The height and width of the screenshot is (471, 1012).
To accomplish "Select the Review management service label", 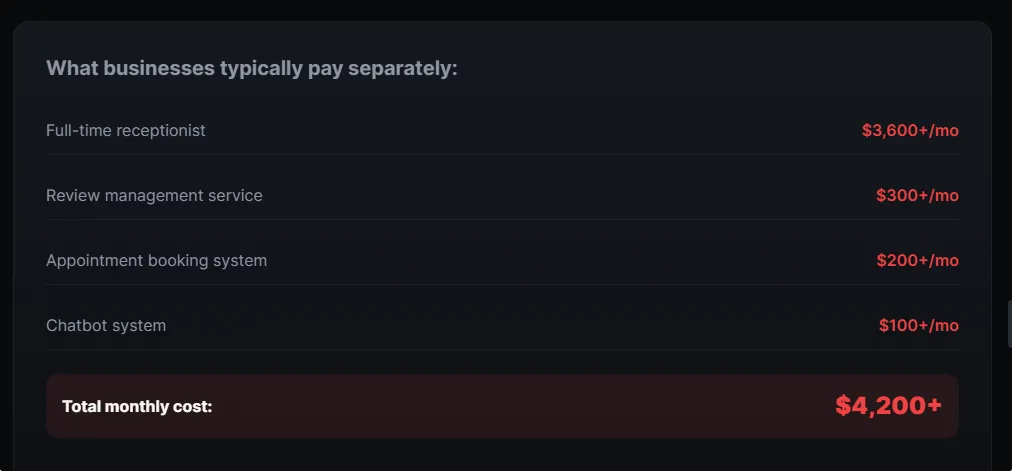I will click(x=154, y=195).
